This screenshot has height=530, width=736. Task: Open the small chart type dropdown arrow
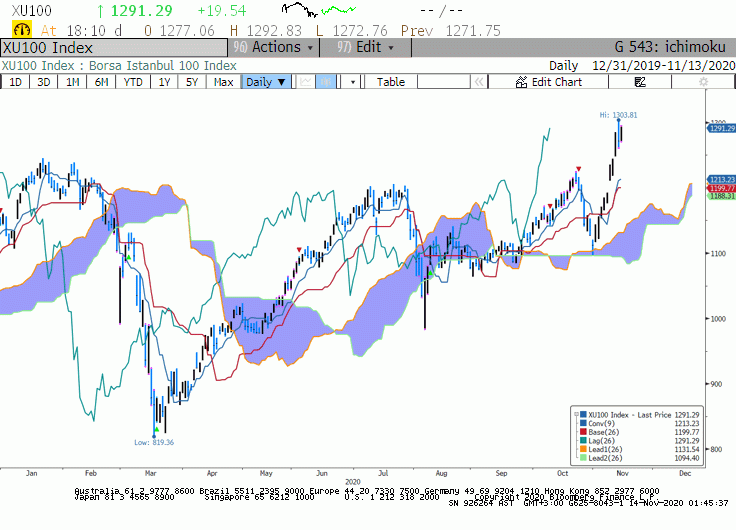click(x=353, y=83)
